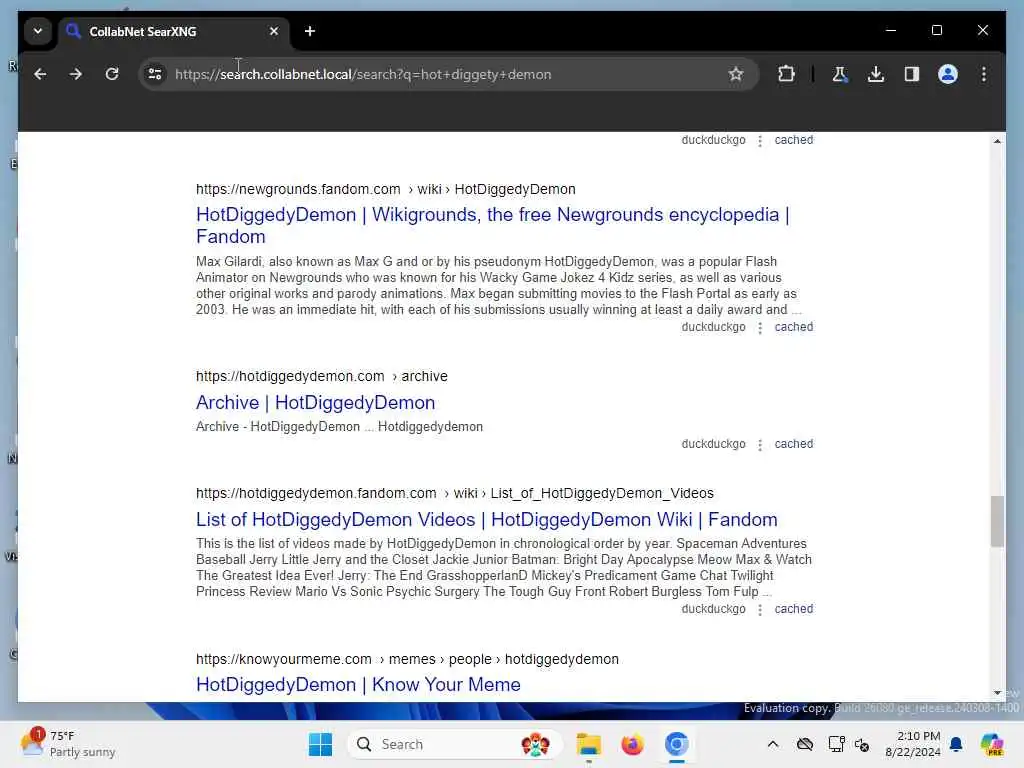Open the Chrome three-dot menu
The width and height of the screenshot is (1024, 768).
click(984, 74)
